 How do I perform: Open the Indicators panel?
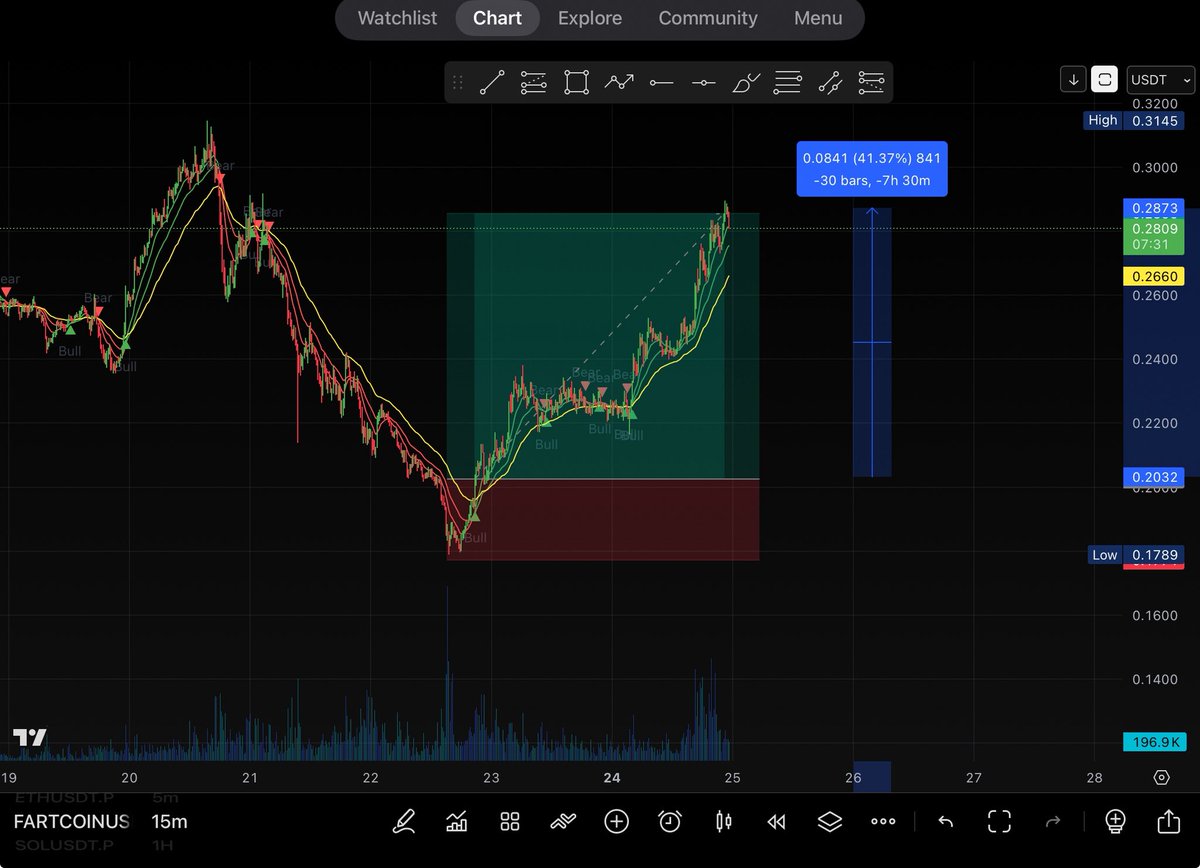click(457, 821)
